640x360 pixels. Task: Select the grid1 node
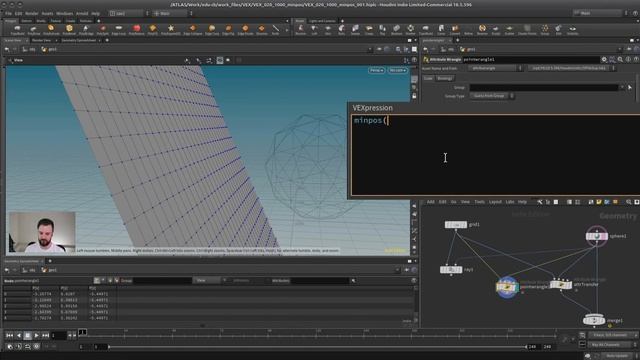click(456, 225)
